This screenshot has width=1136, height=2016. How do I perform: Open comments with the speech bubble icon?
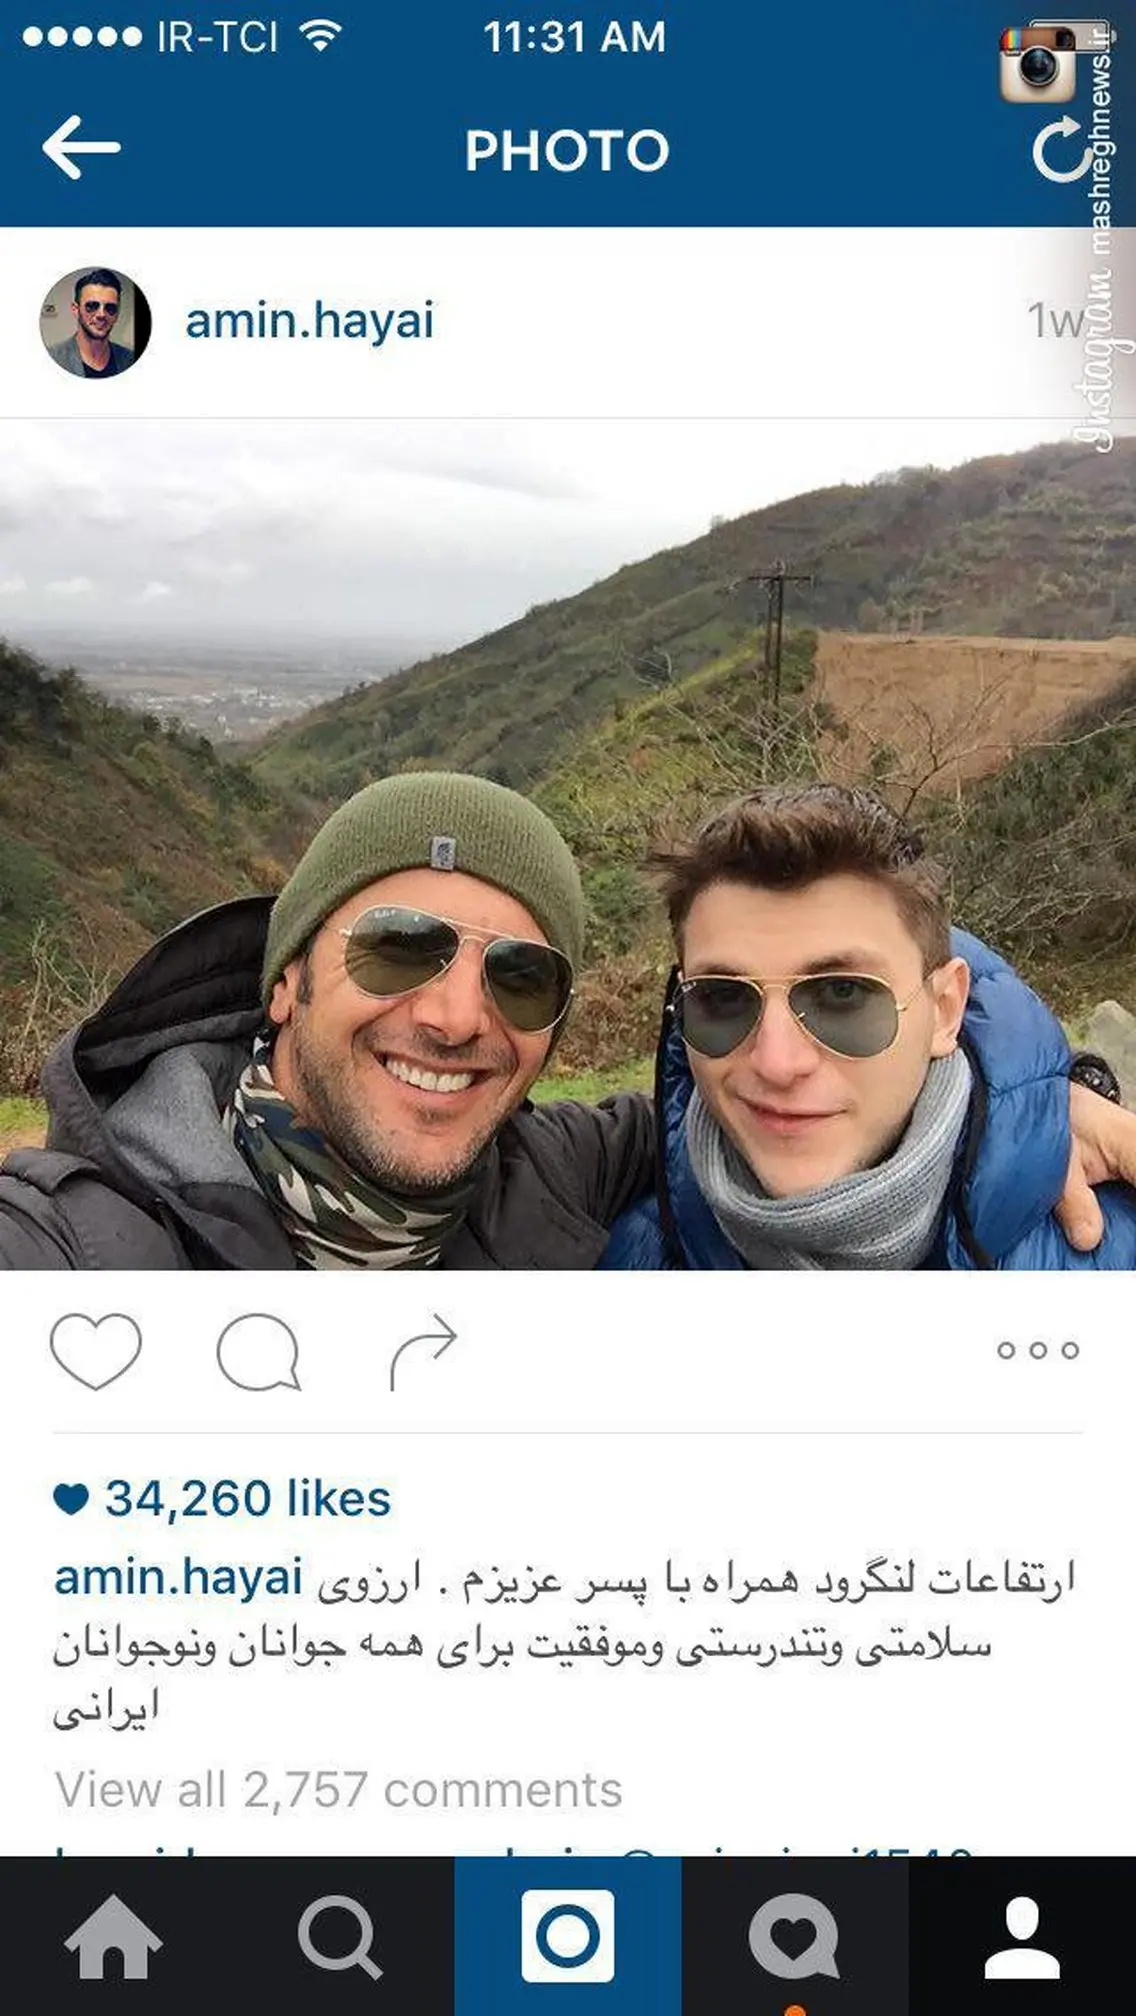(259, 1352)
